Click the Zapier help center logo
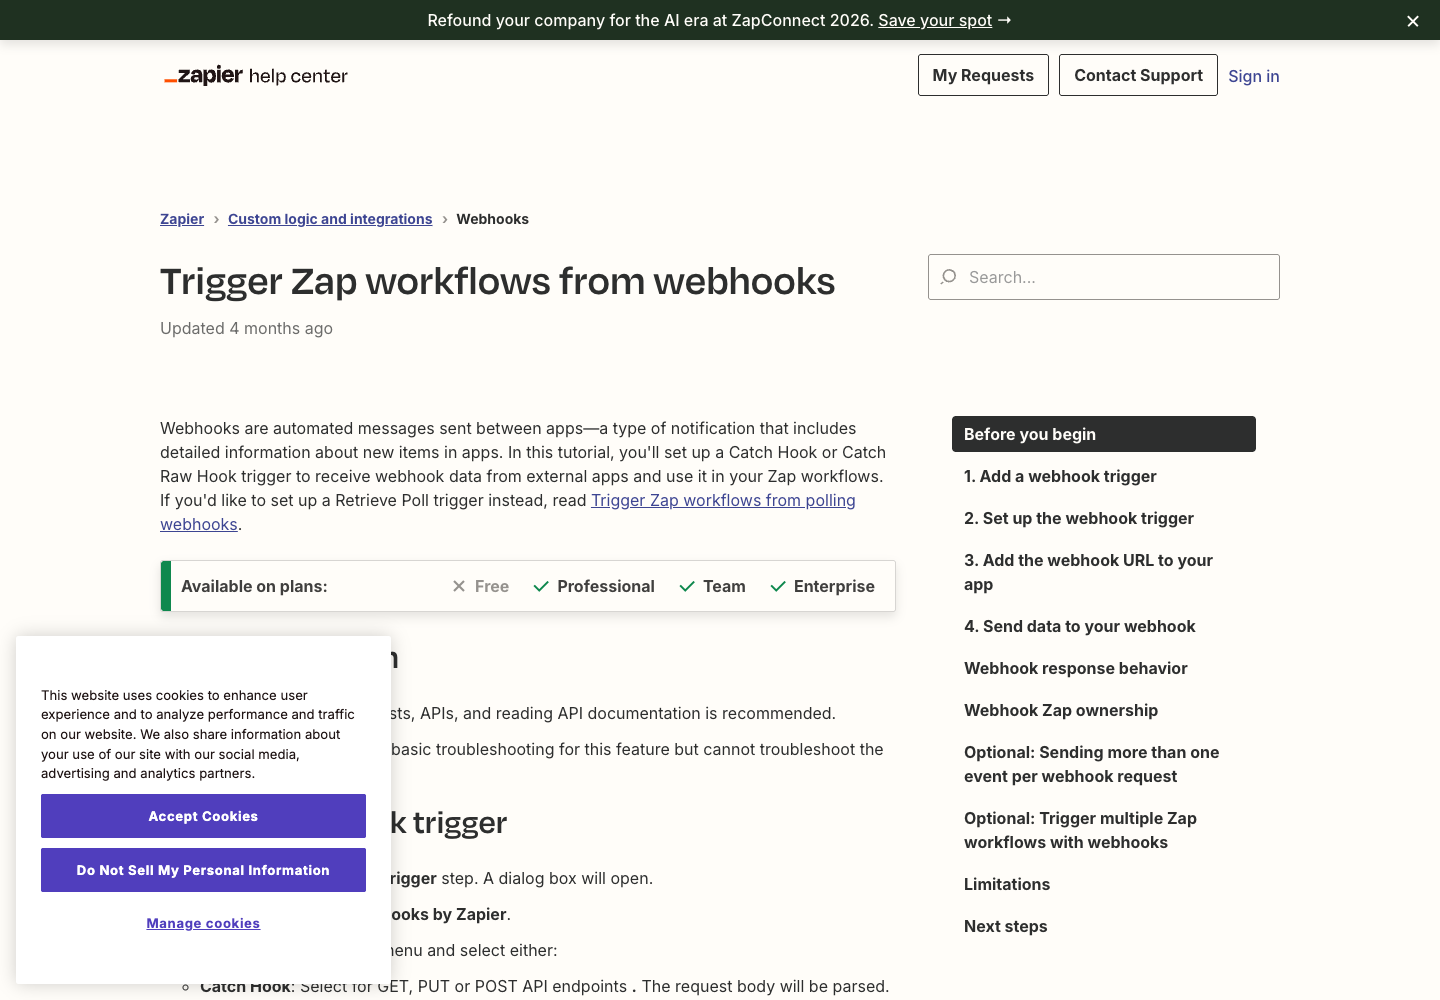 tap(256, 76)
